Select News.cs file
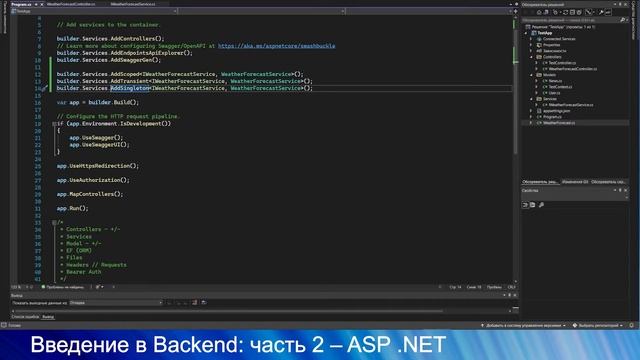The width and height of the screenshot is (640, 360). coord(552,81)
